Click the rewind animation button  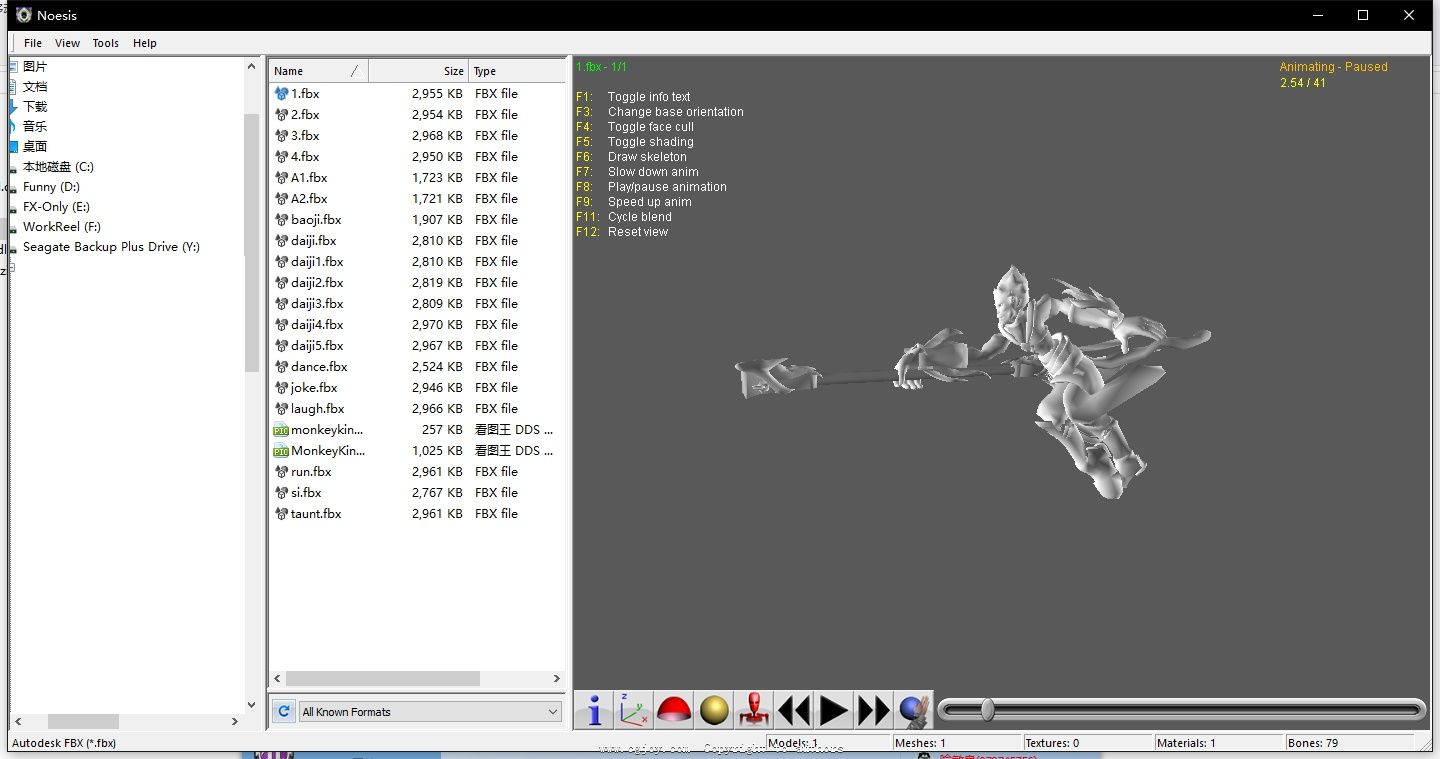794,710
